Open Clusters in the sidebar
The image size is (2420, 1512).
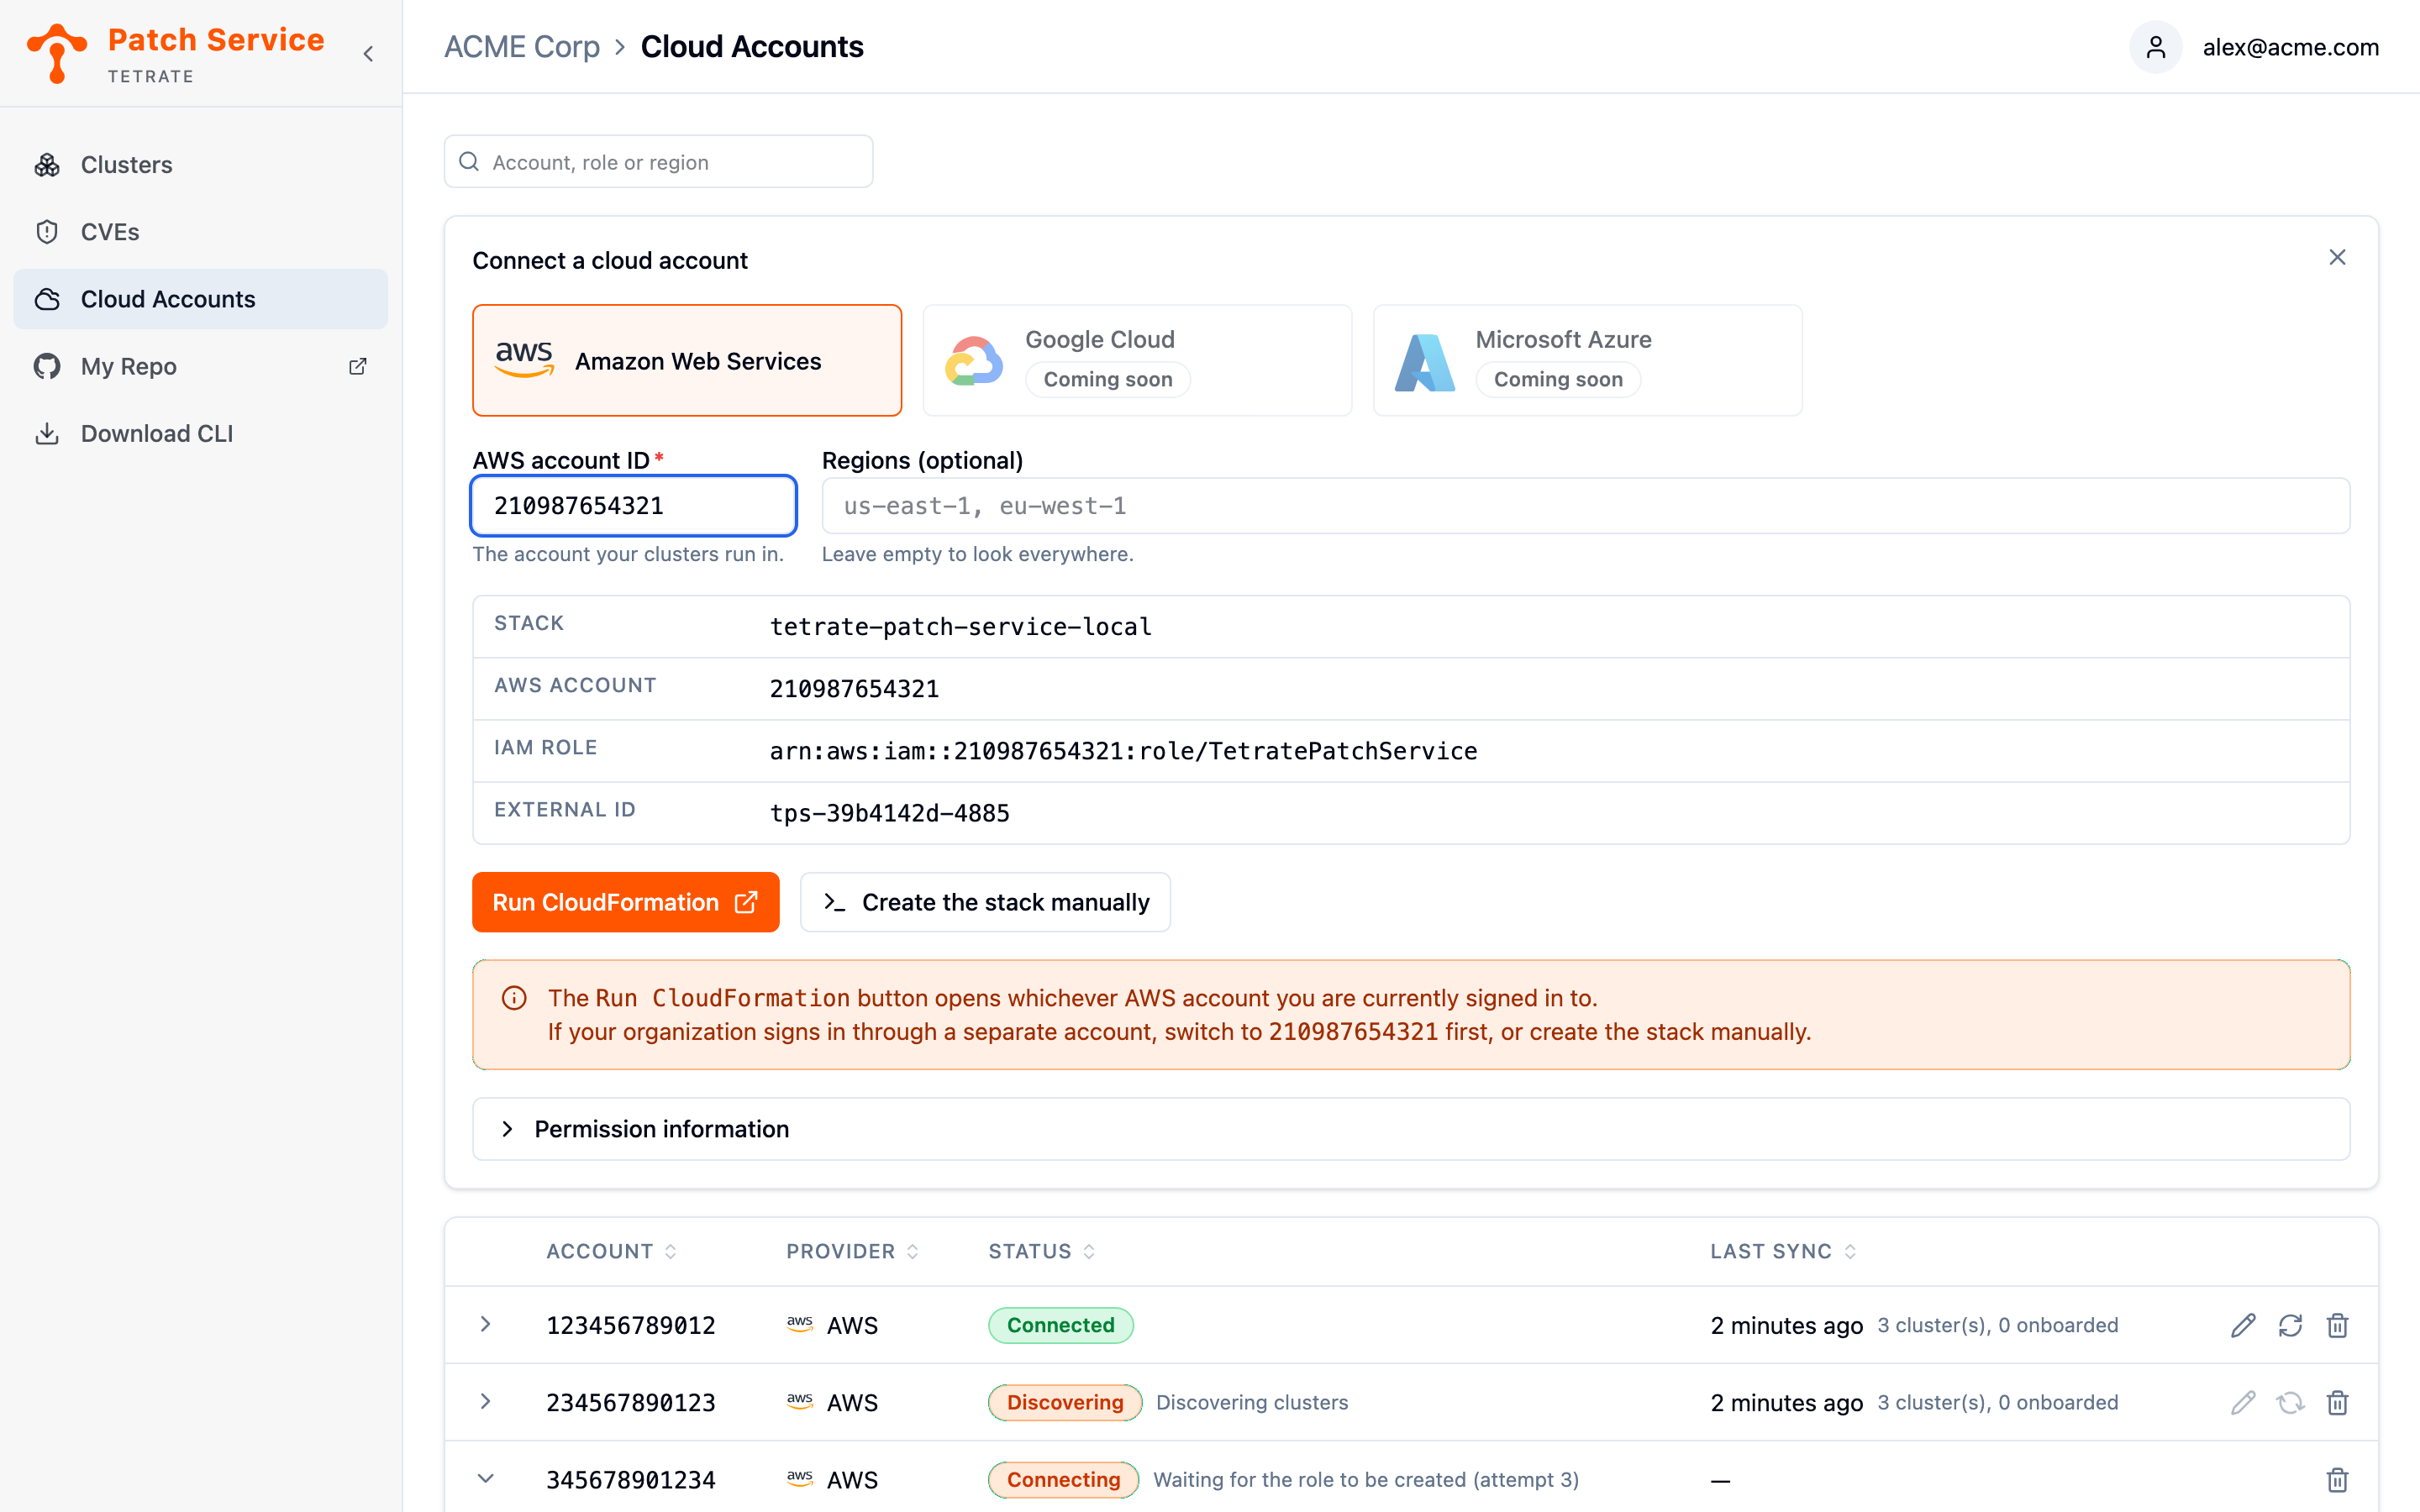coord(200,164)
